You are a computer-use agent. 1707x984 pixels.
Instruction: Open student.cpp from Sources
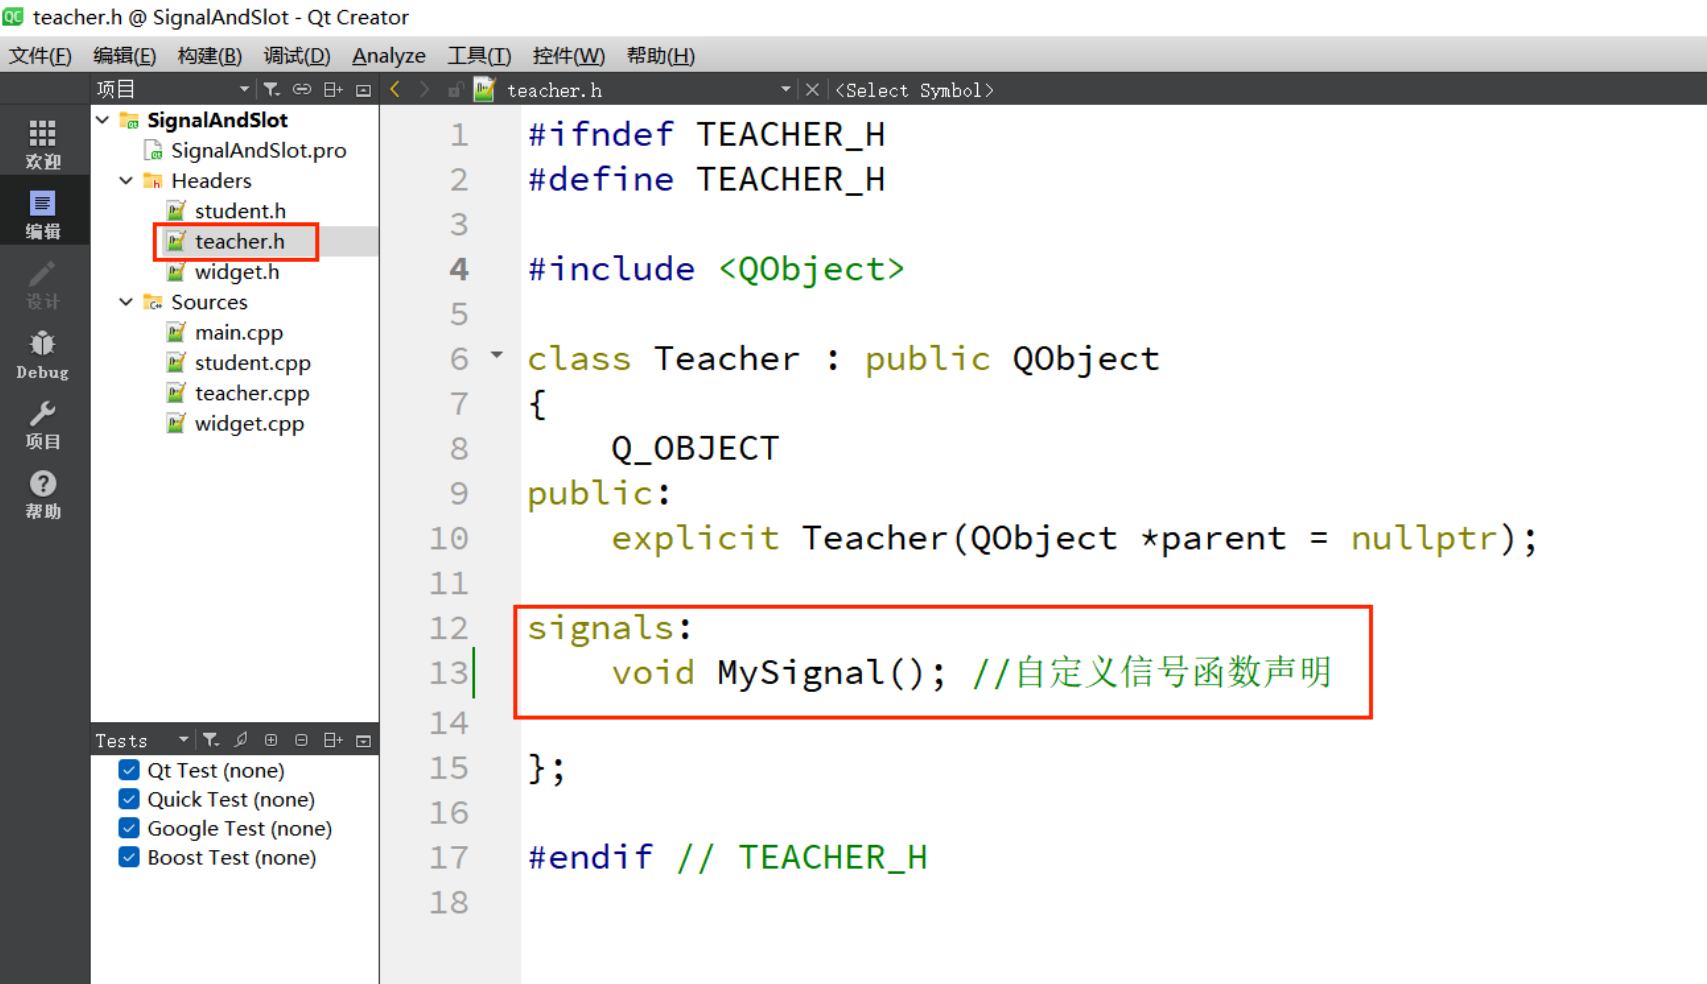252,363
